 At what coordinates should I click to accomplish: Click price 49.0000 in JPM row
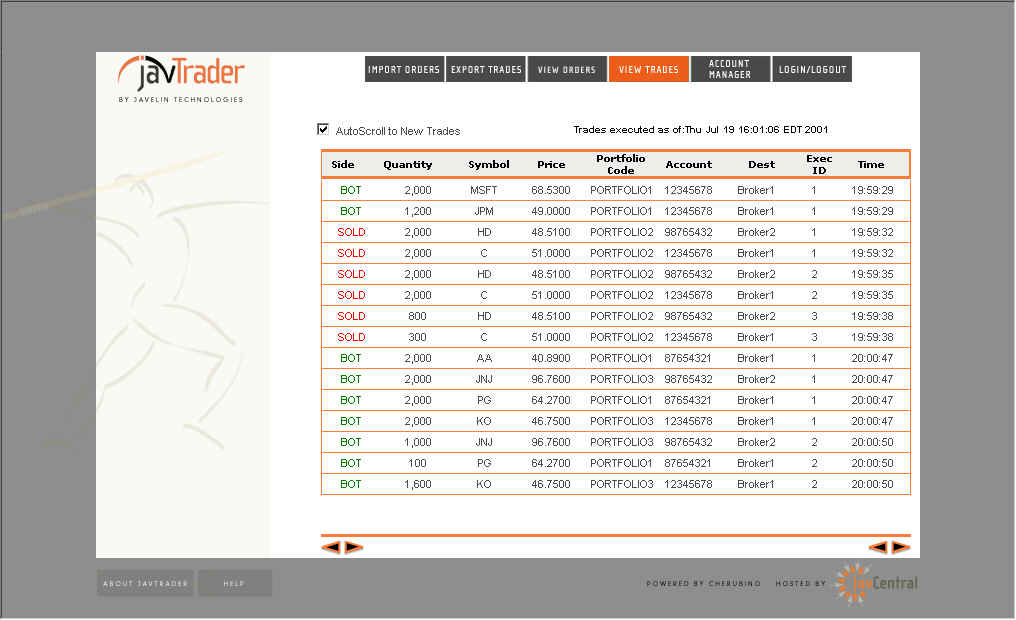tap(551, 211)
